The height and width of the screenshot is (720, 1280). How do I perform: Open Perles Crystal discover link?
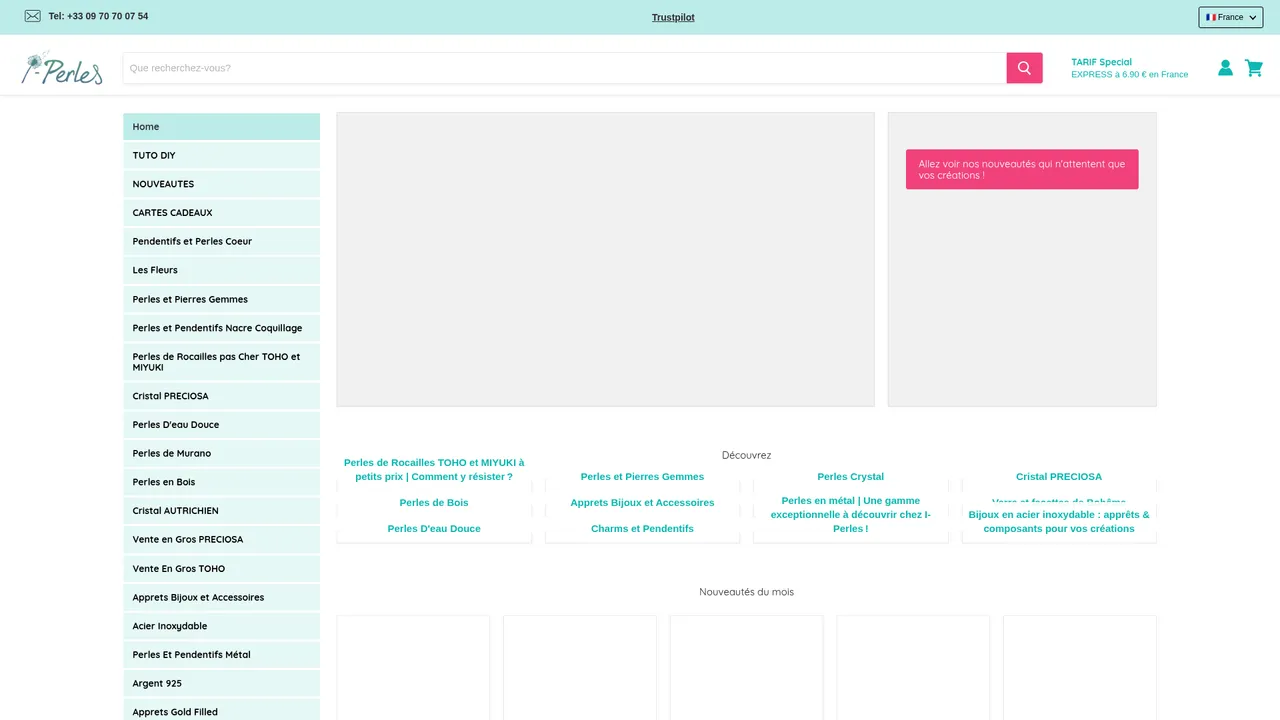click(x=851, y=477)
